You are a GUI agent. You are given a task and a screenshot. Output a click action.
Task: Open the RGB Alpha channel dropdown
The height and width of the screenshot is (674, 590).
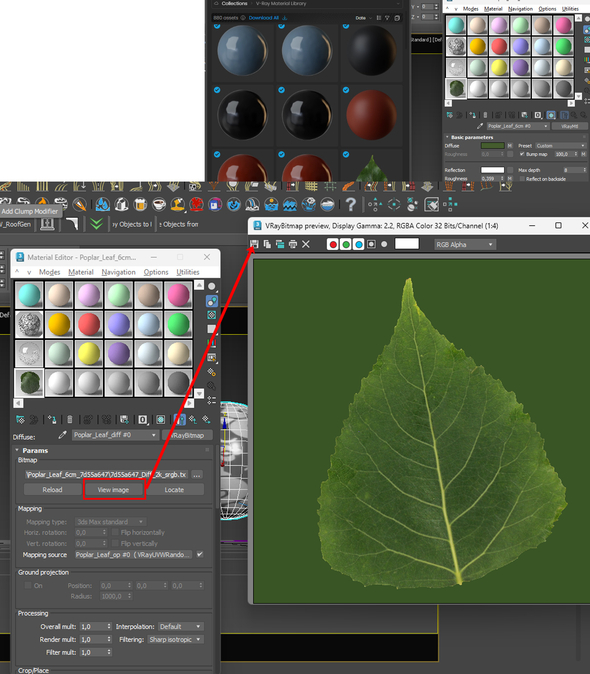(x=465, y=244)
